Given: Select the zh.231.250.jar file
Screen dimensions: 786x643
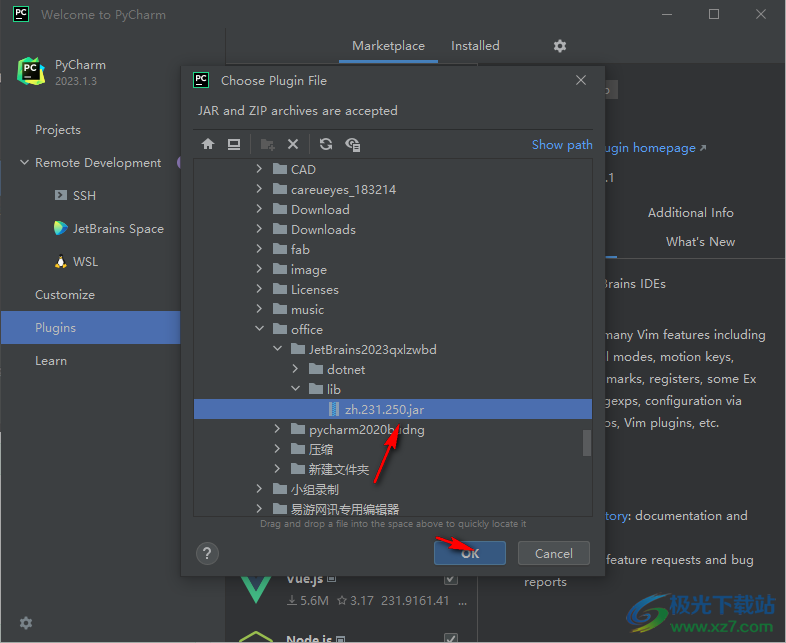Looking at the screenshot, I should coord(392,409).
